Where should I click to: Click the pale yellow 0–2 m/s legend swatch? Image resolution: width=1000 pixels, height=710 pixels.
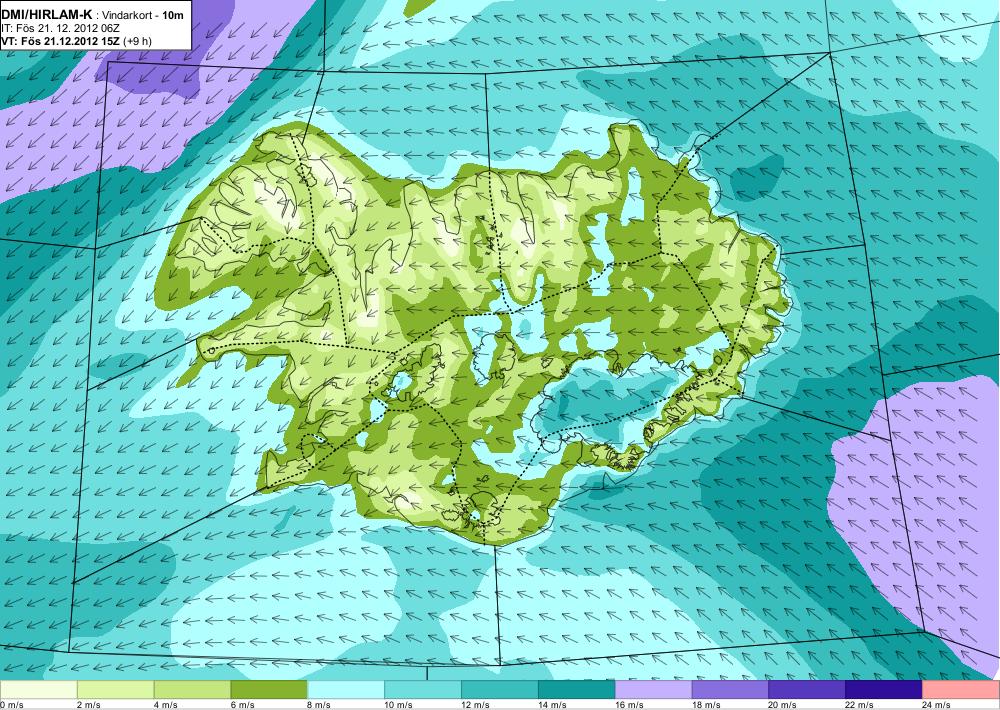tap(38, 690)
